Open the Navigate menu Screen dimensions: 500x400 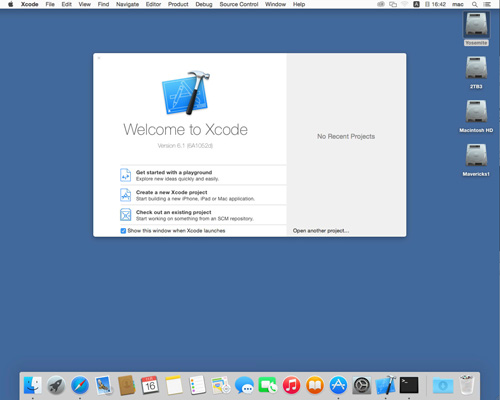[127, 4]
